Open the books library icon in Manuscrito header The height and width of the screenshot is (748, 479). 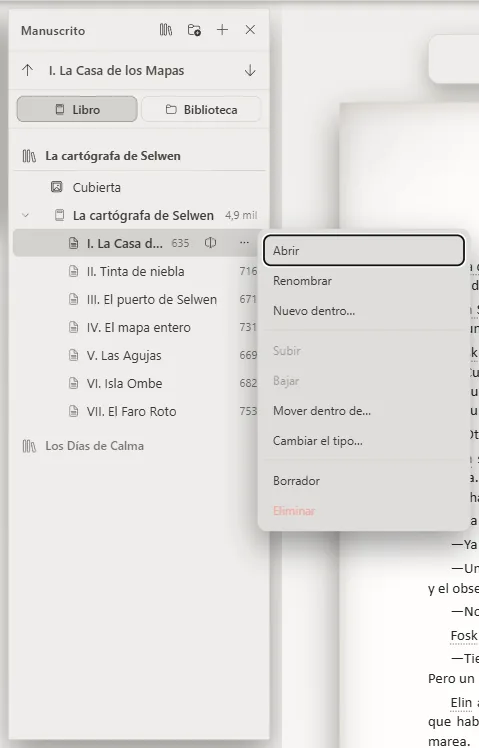[166, 30]
